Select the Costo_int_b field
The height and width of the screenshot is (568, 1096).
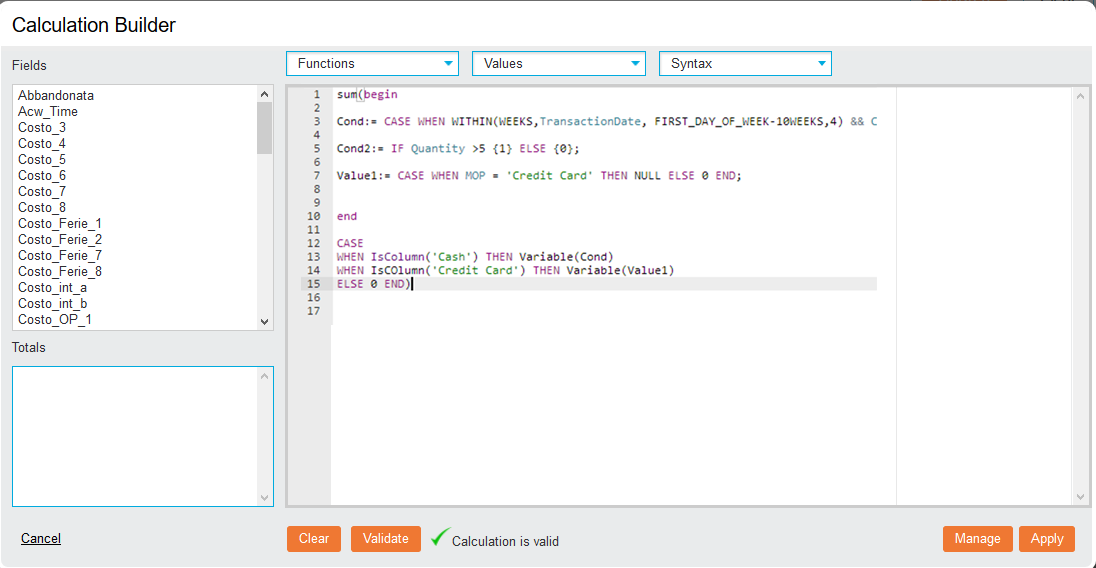52,304
